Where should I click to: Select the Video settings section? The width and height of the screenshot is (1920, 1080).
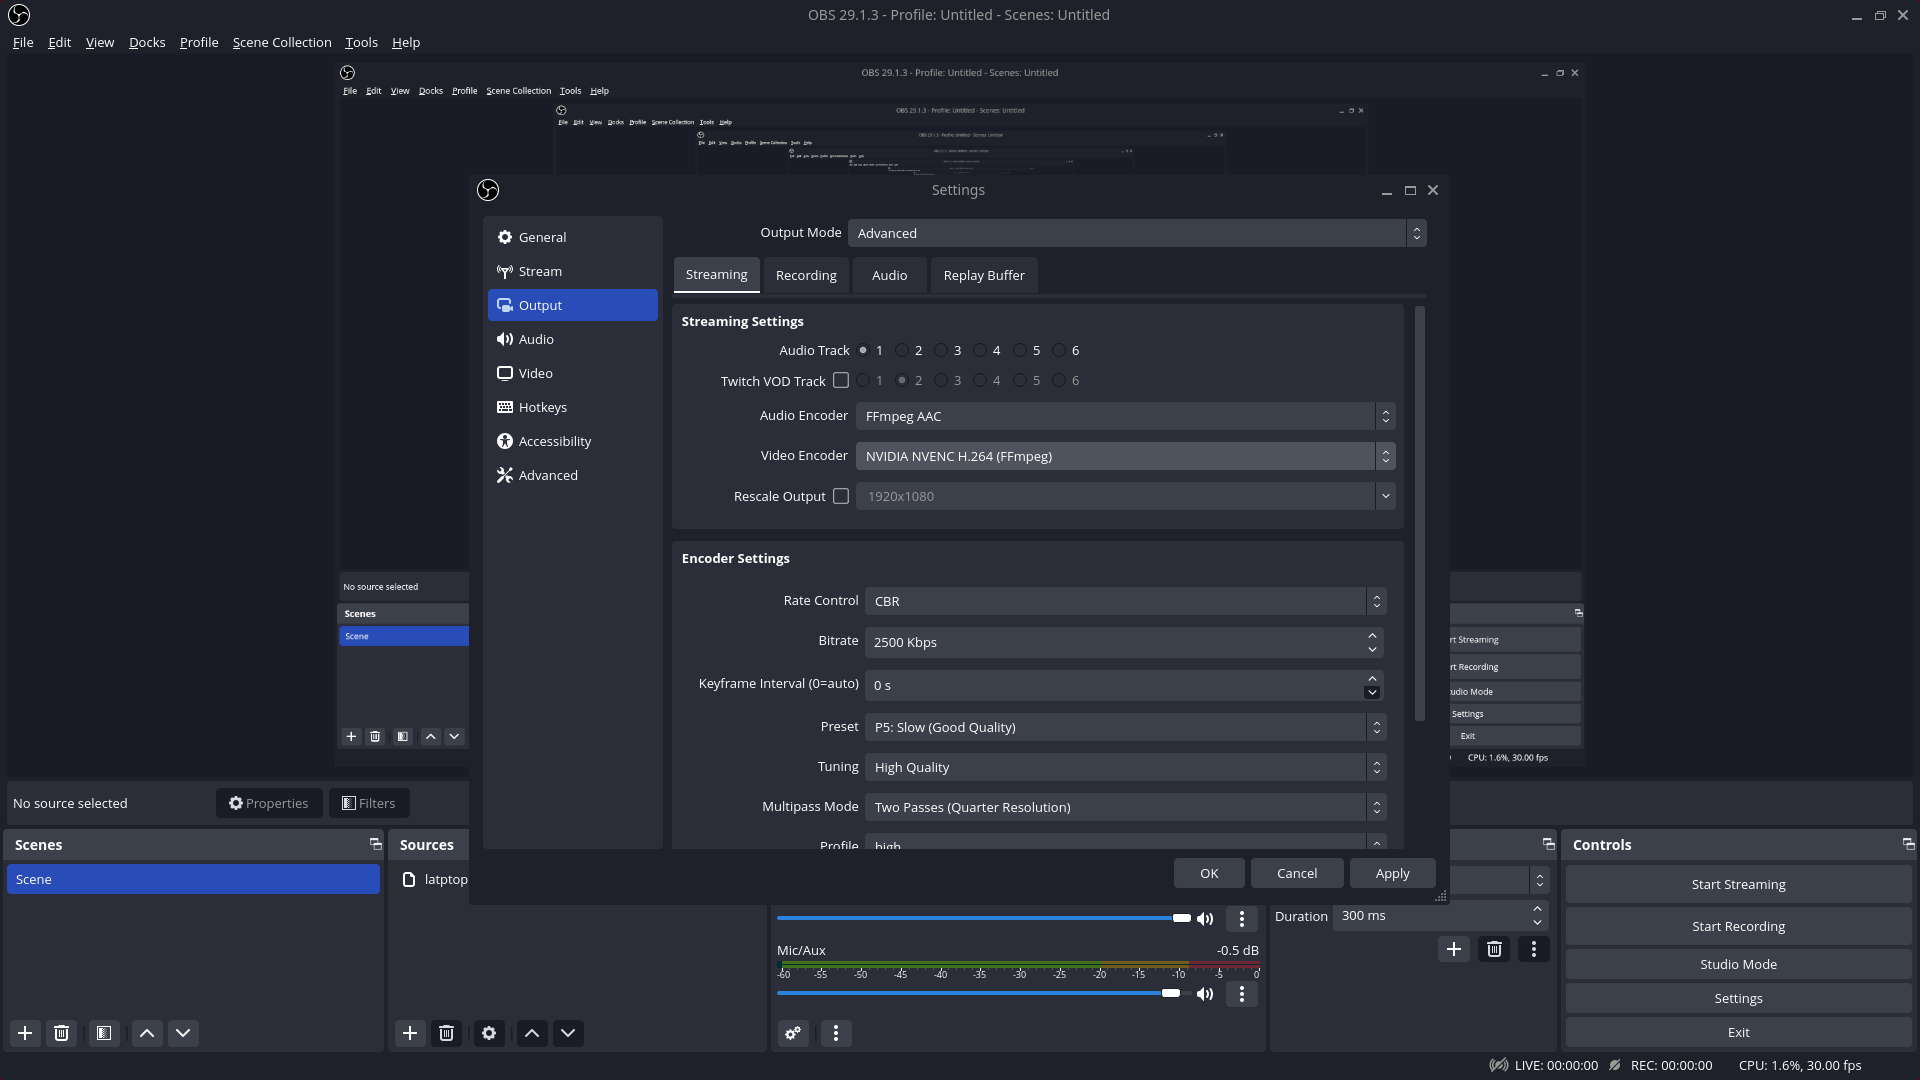point(536,372)
